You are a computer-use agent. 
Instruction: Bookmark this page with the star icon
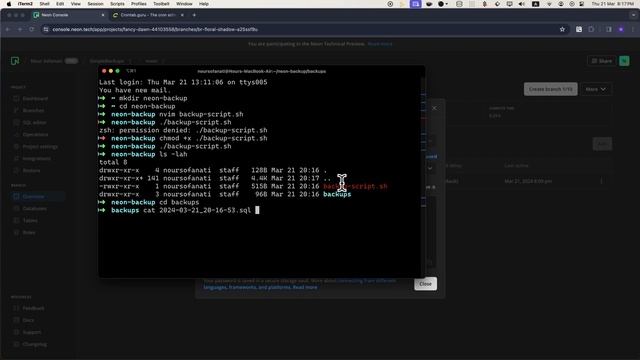pos(562,29)
